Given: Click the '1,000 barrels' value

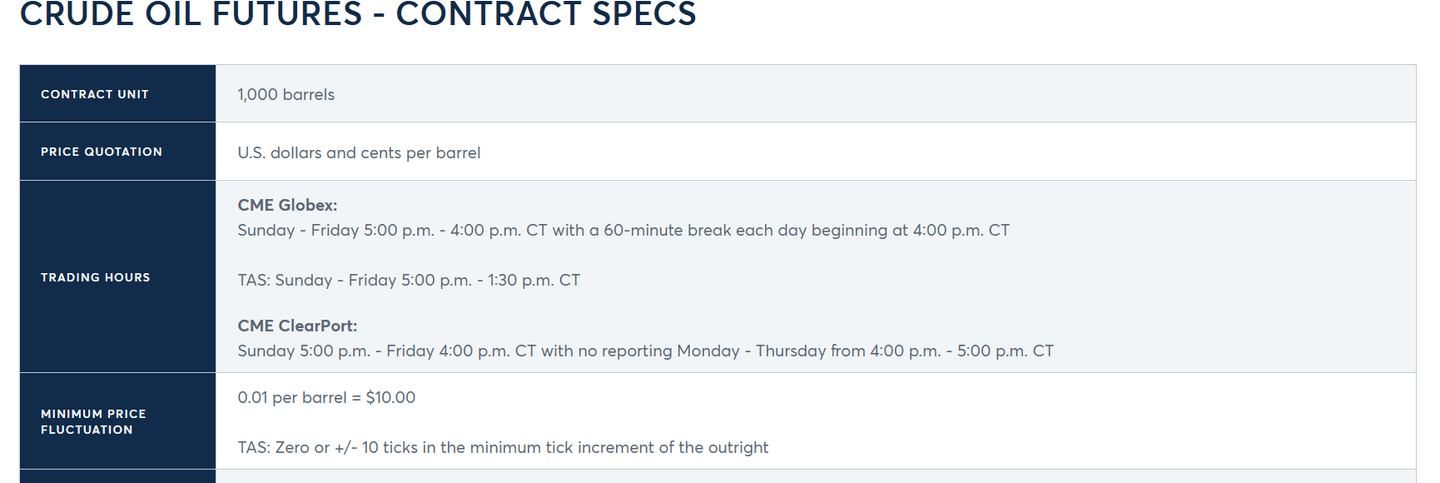Looking at the screenshot, I should pyautogui.click(x=286, y=94).
